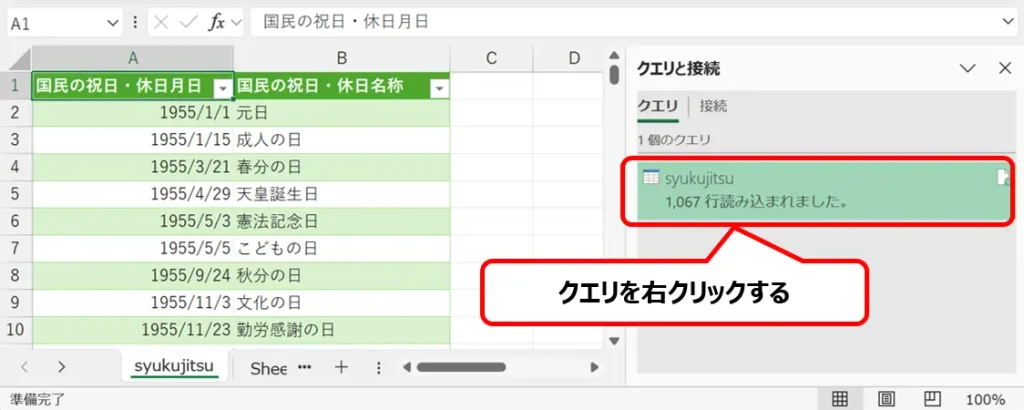The image size is (1024, 410).
Task: Switch to Page Break Preview icon
Action: click(932, 399)
